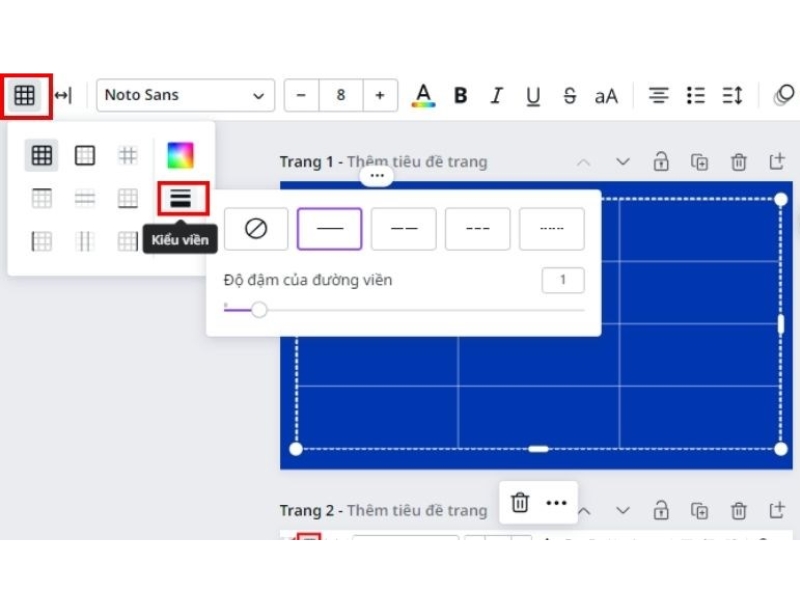Select the outer borders option
The width and height of the screenshot is (800, 600).
(85, 155)
